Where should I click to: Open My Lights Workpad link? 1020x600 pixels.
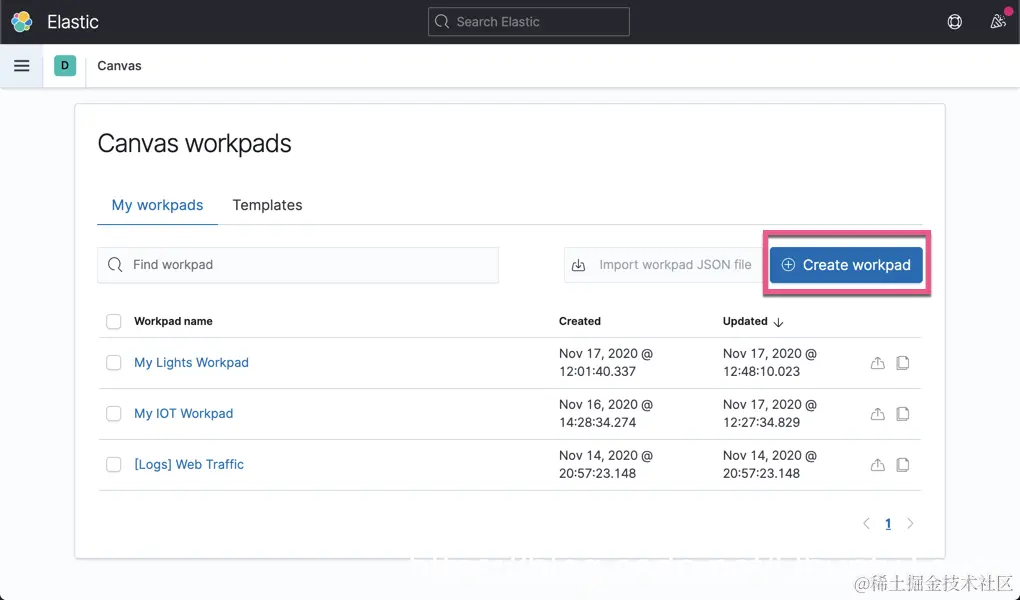191,362
